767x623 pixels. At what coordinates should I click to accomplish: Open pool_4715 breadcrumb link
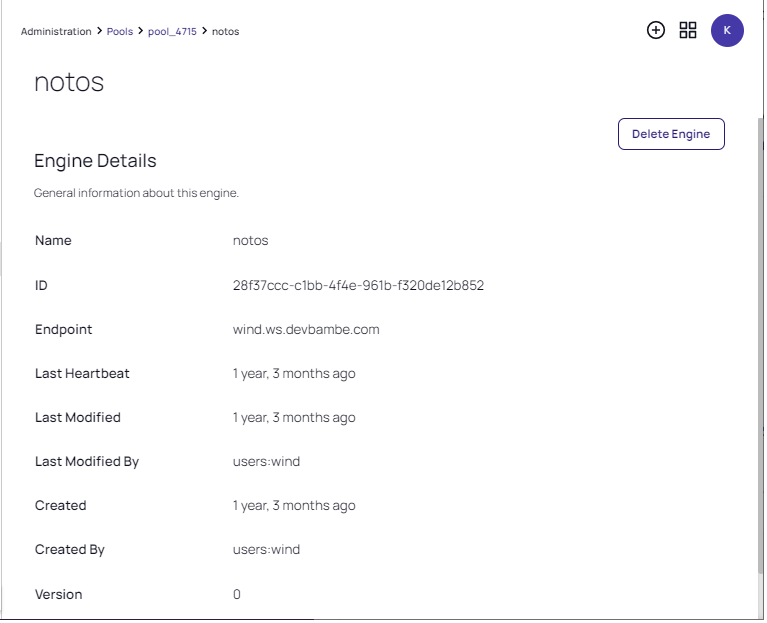[x=172, y=32]
